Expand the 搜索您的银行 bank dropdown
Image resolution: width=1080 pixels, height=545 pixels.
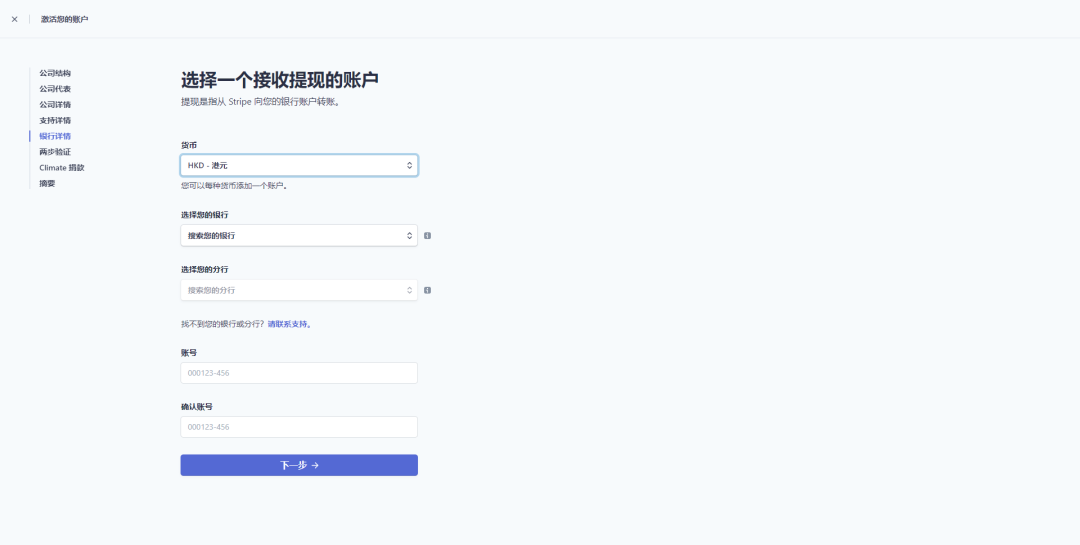point(299,236)
